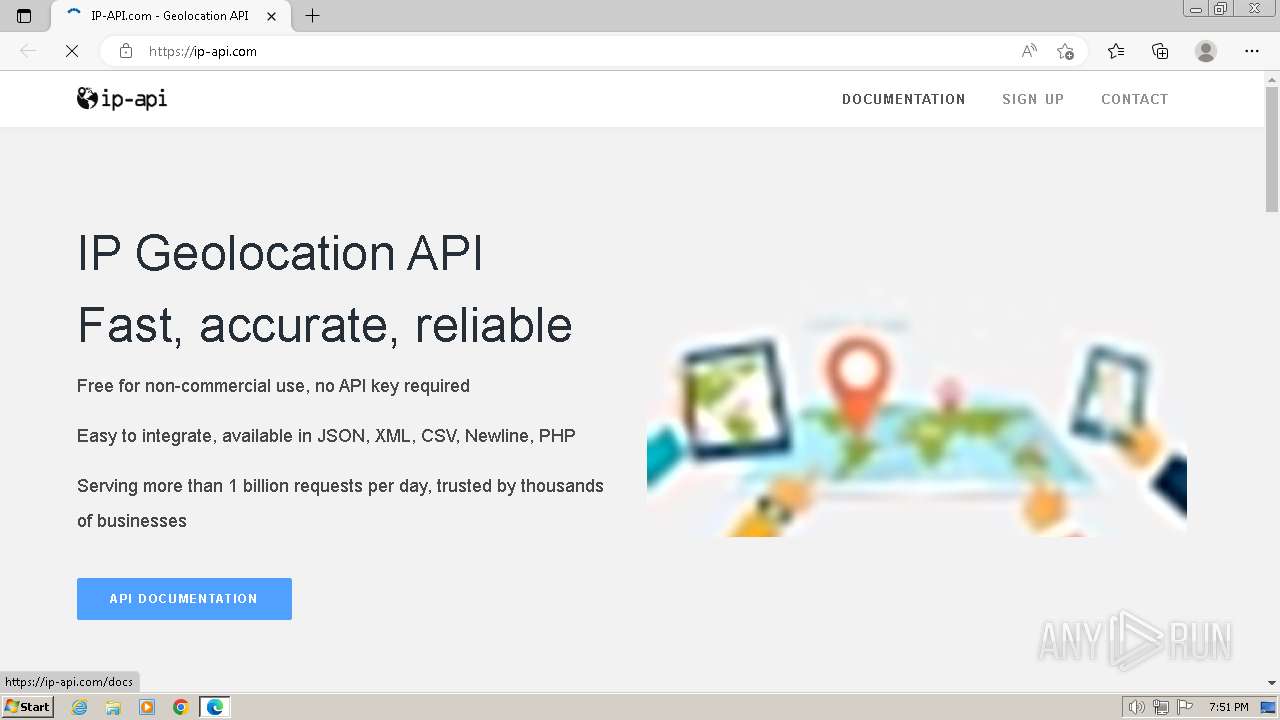Click the scrollbar up arrow
This screenshot has height=720, width=1280.
point(1272,78)
